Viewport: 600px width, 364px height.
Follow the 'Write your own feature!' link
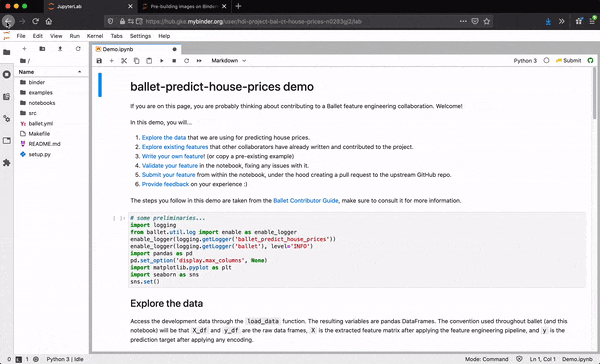point(173,156)
